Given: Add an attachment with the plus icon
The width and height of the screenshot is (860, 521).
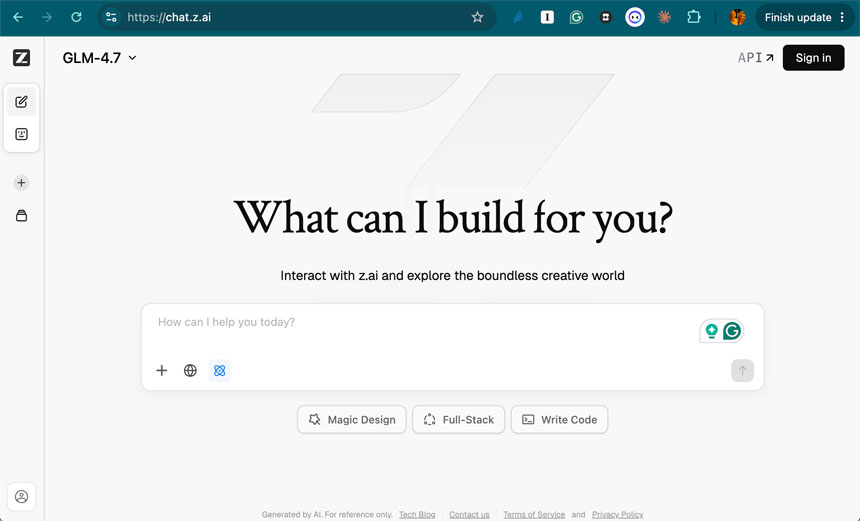Looking at the screenshot, I should (x=162, y=371).
